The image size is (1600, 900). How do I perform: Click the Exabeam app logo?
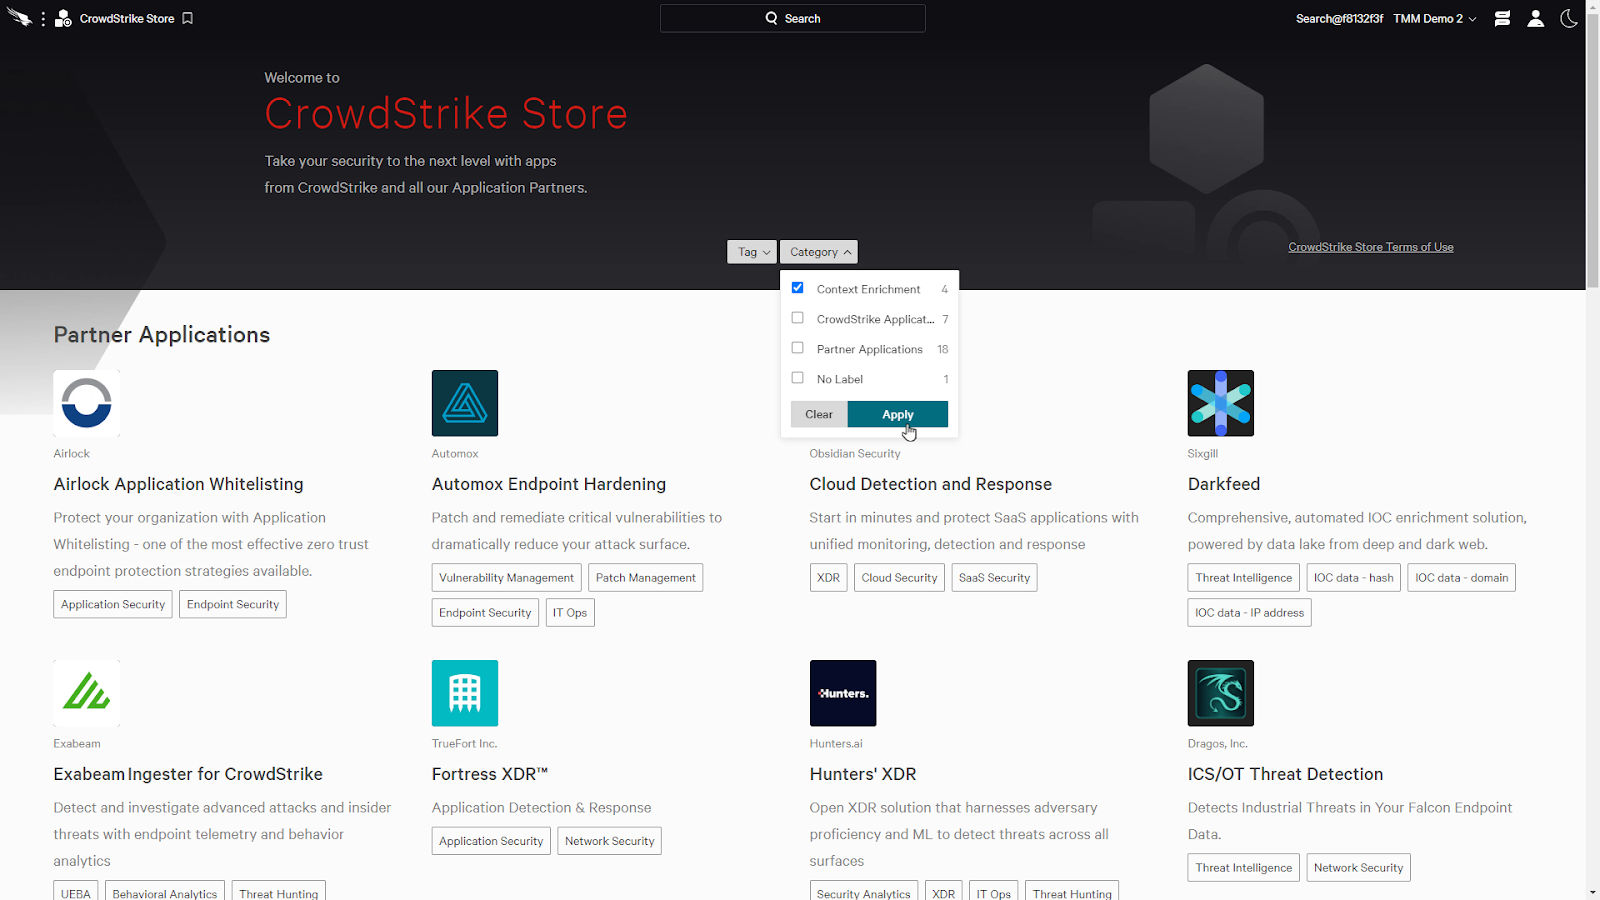(x=87, y=693)
